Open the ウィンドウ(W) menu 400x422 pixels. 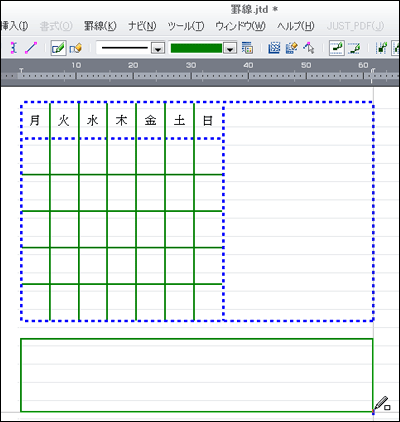point(240,26)
